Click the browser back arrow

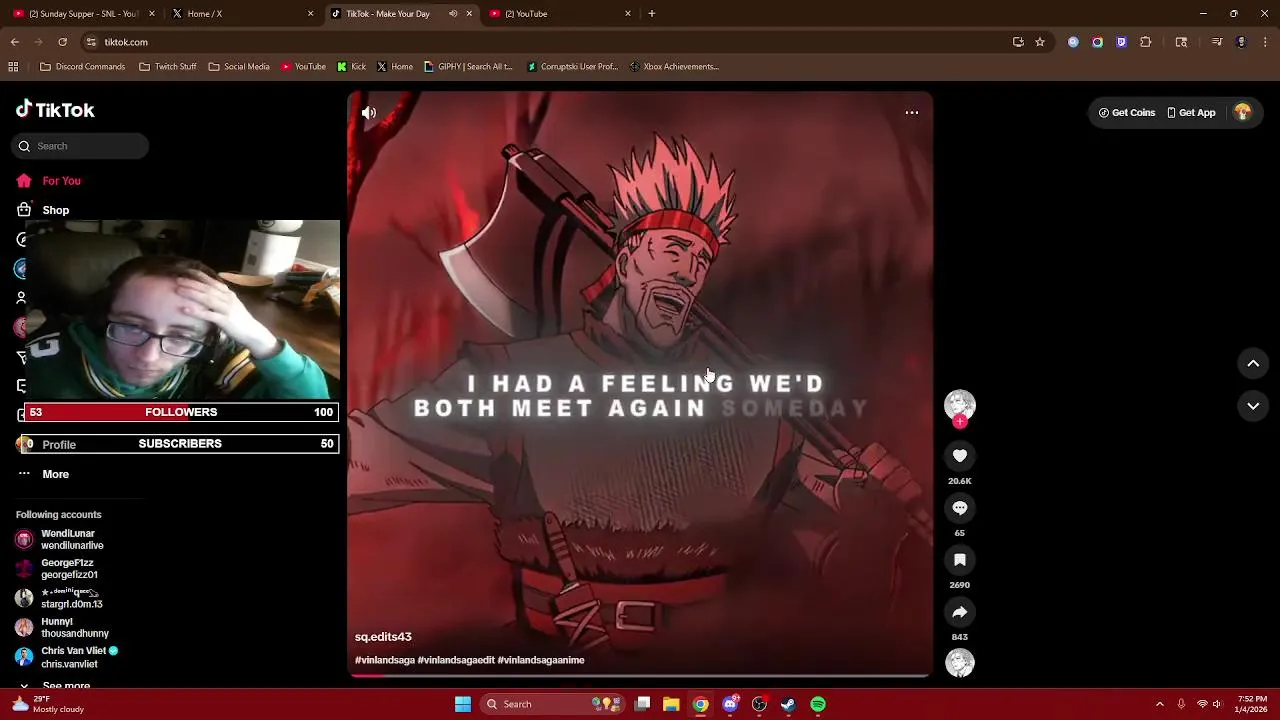15,42
